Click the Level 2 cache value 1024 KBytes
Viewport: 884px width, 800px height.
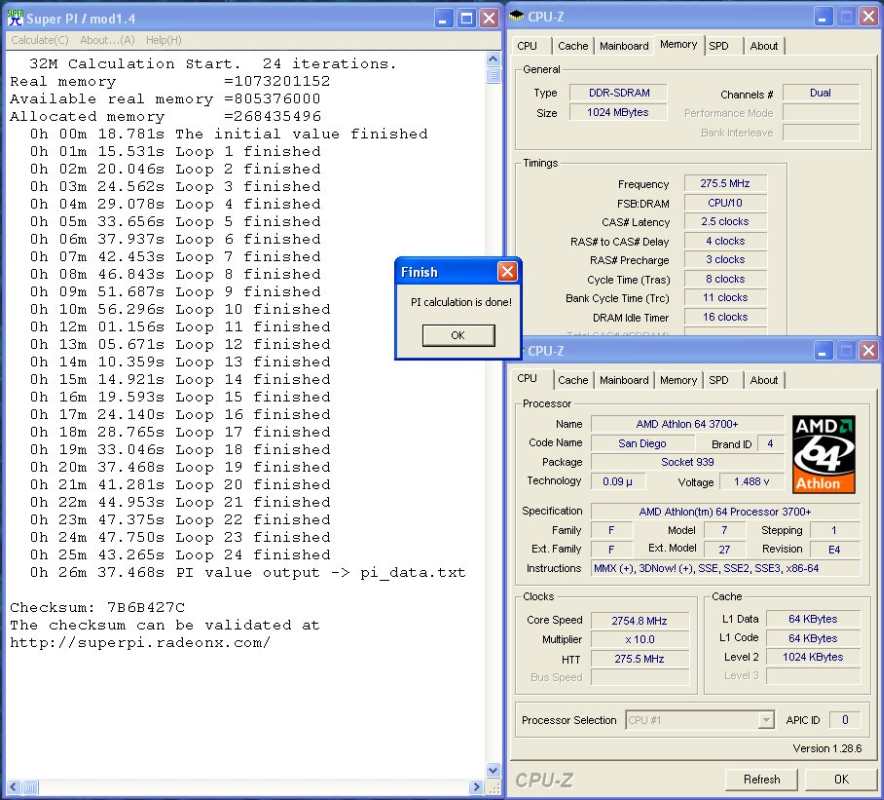point(813,657)
